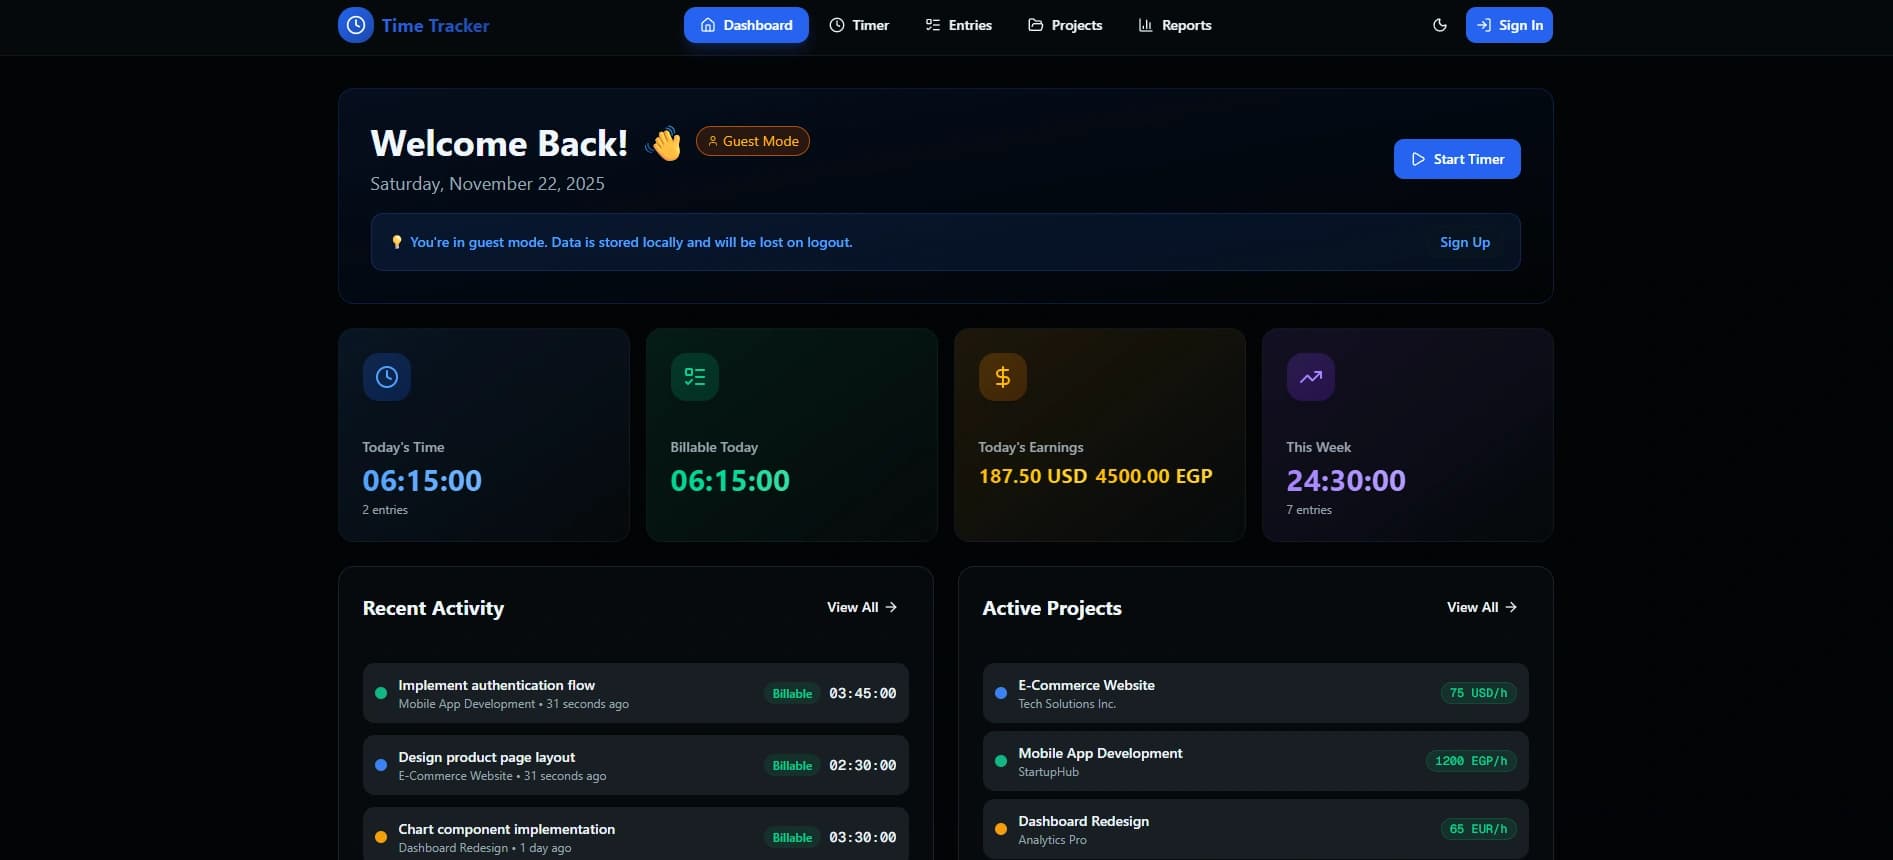Click the 2 entries label in Today's Time card

(385, 510)
